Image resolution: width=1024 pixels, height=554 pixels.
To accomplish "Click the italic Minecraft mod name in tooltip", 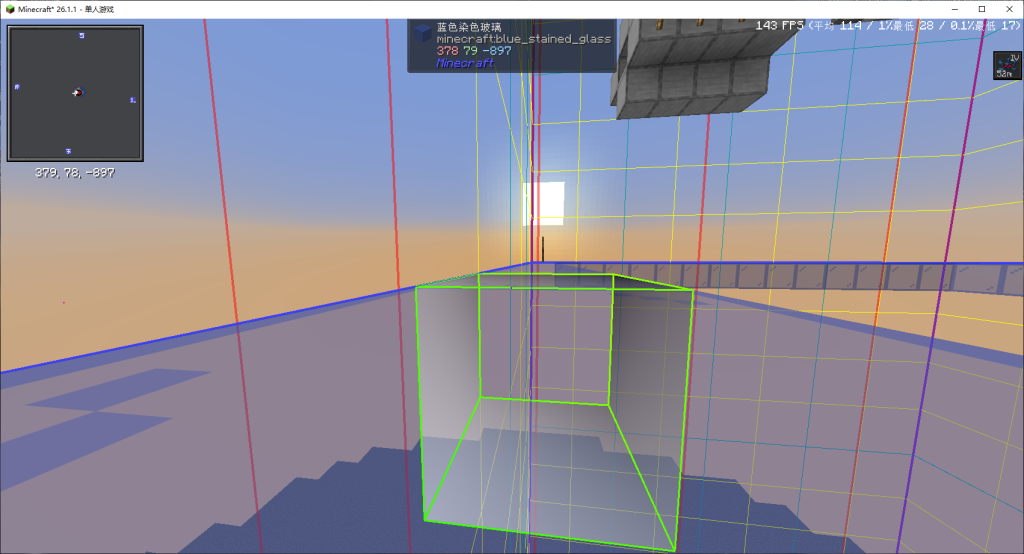I will (465, 63).
